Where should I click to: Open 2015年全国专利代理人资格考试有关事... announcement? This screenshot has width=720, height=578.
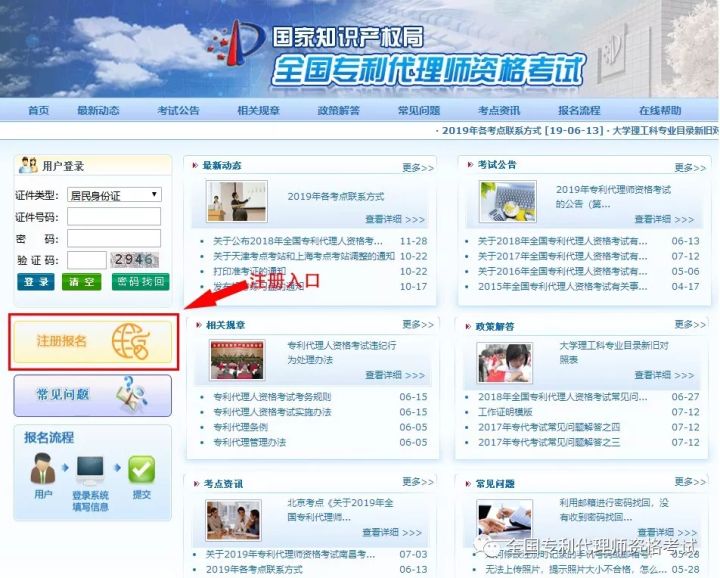click(562, 286)
